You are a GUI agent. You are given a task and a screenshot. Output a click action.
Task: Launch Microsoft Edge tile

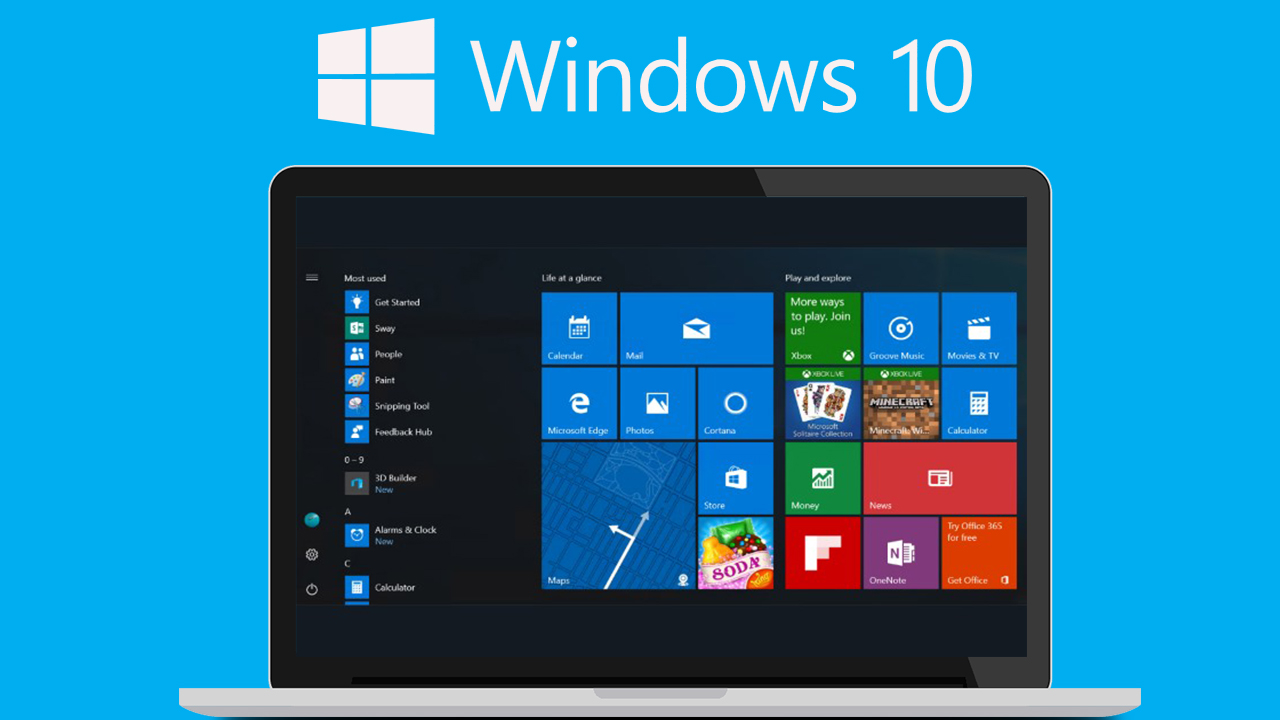(x=579, y=403)
